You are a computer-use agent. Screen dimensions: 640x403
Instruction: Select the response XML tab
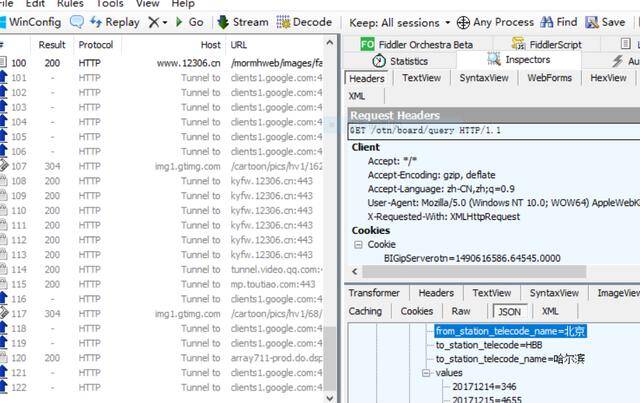550,311
